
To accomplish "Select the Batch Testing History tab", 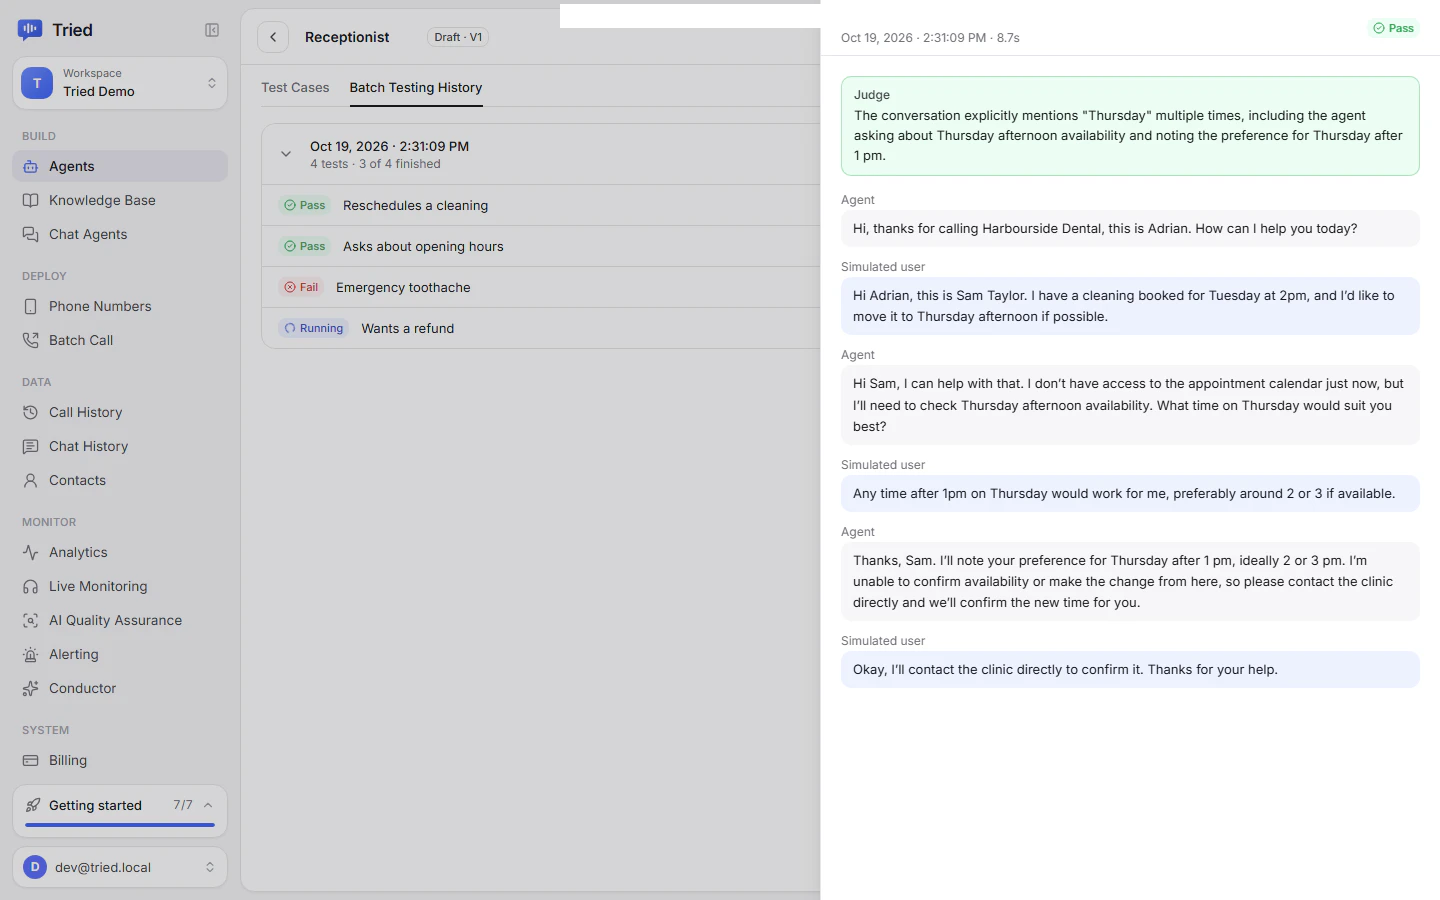I will [x=416, y=88].
